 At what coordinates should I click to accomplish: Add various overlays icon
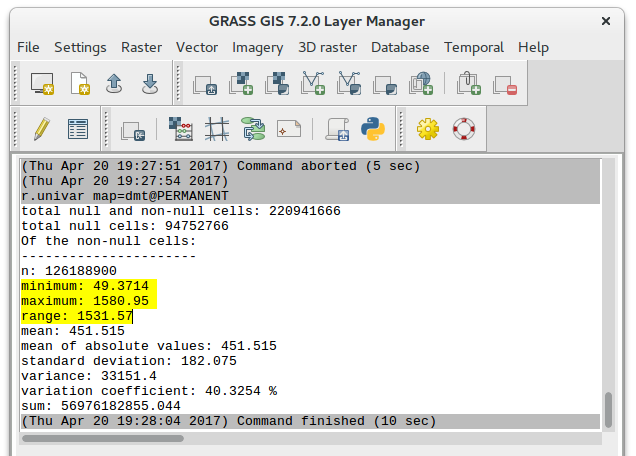(385, 84)
